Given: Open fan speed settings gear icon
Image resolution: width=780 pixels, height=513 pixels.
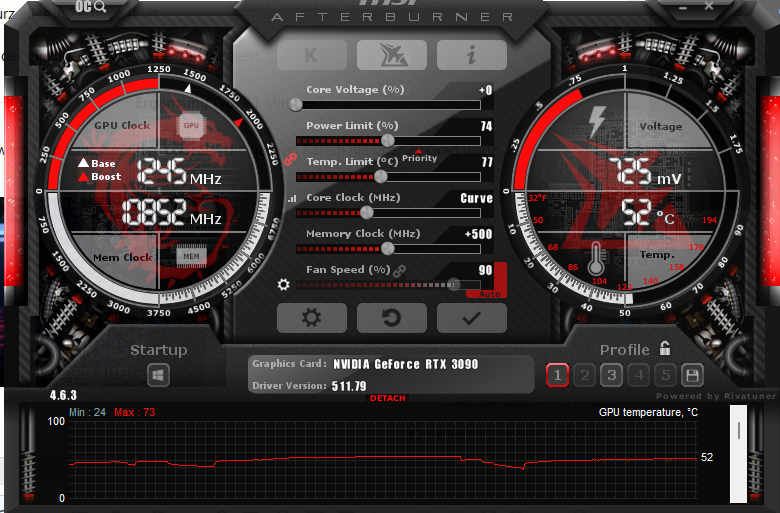Looking at the screenshot, I should point(284,284).
